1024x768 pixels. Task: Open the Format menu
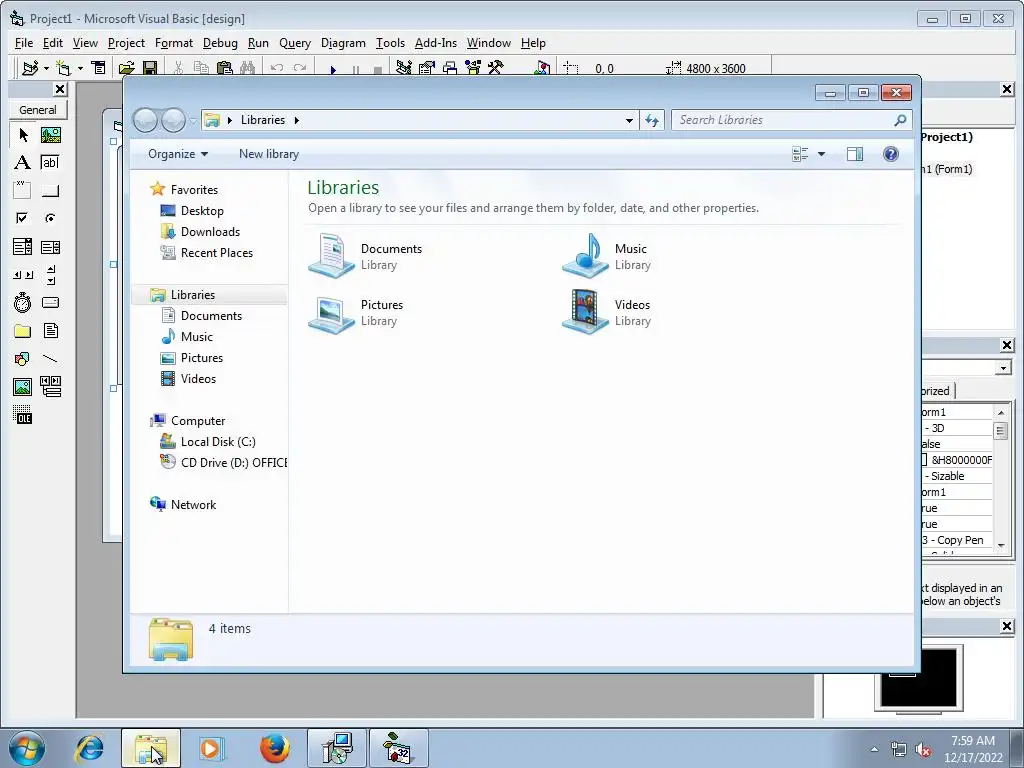[x=174, y=43]
